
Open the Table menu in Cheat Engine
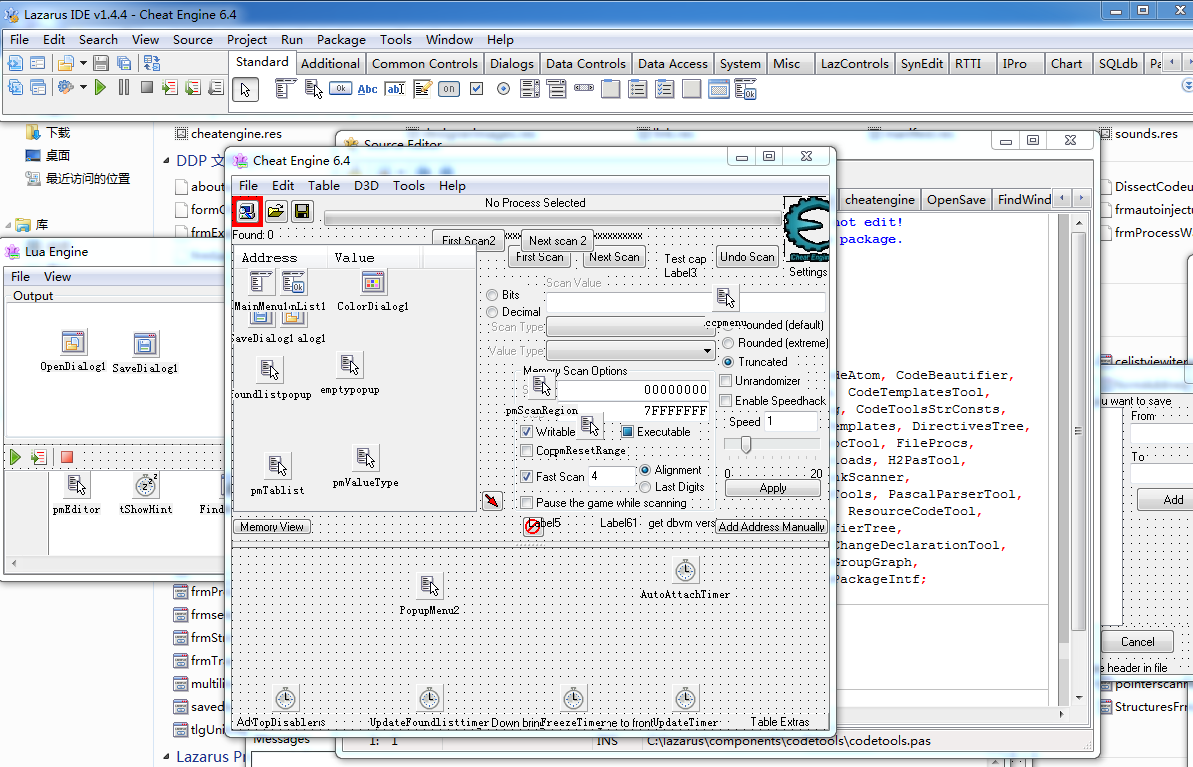(323, 186)
